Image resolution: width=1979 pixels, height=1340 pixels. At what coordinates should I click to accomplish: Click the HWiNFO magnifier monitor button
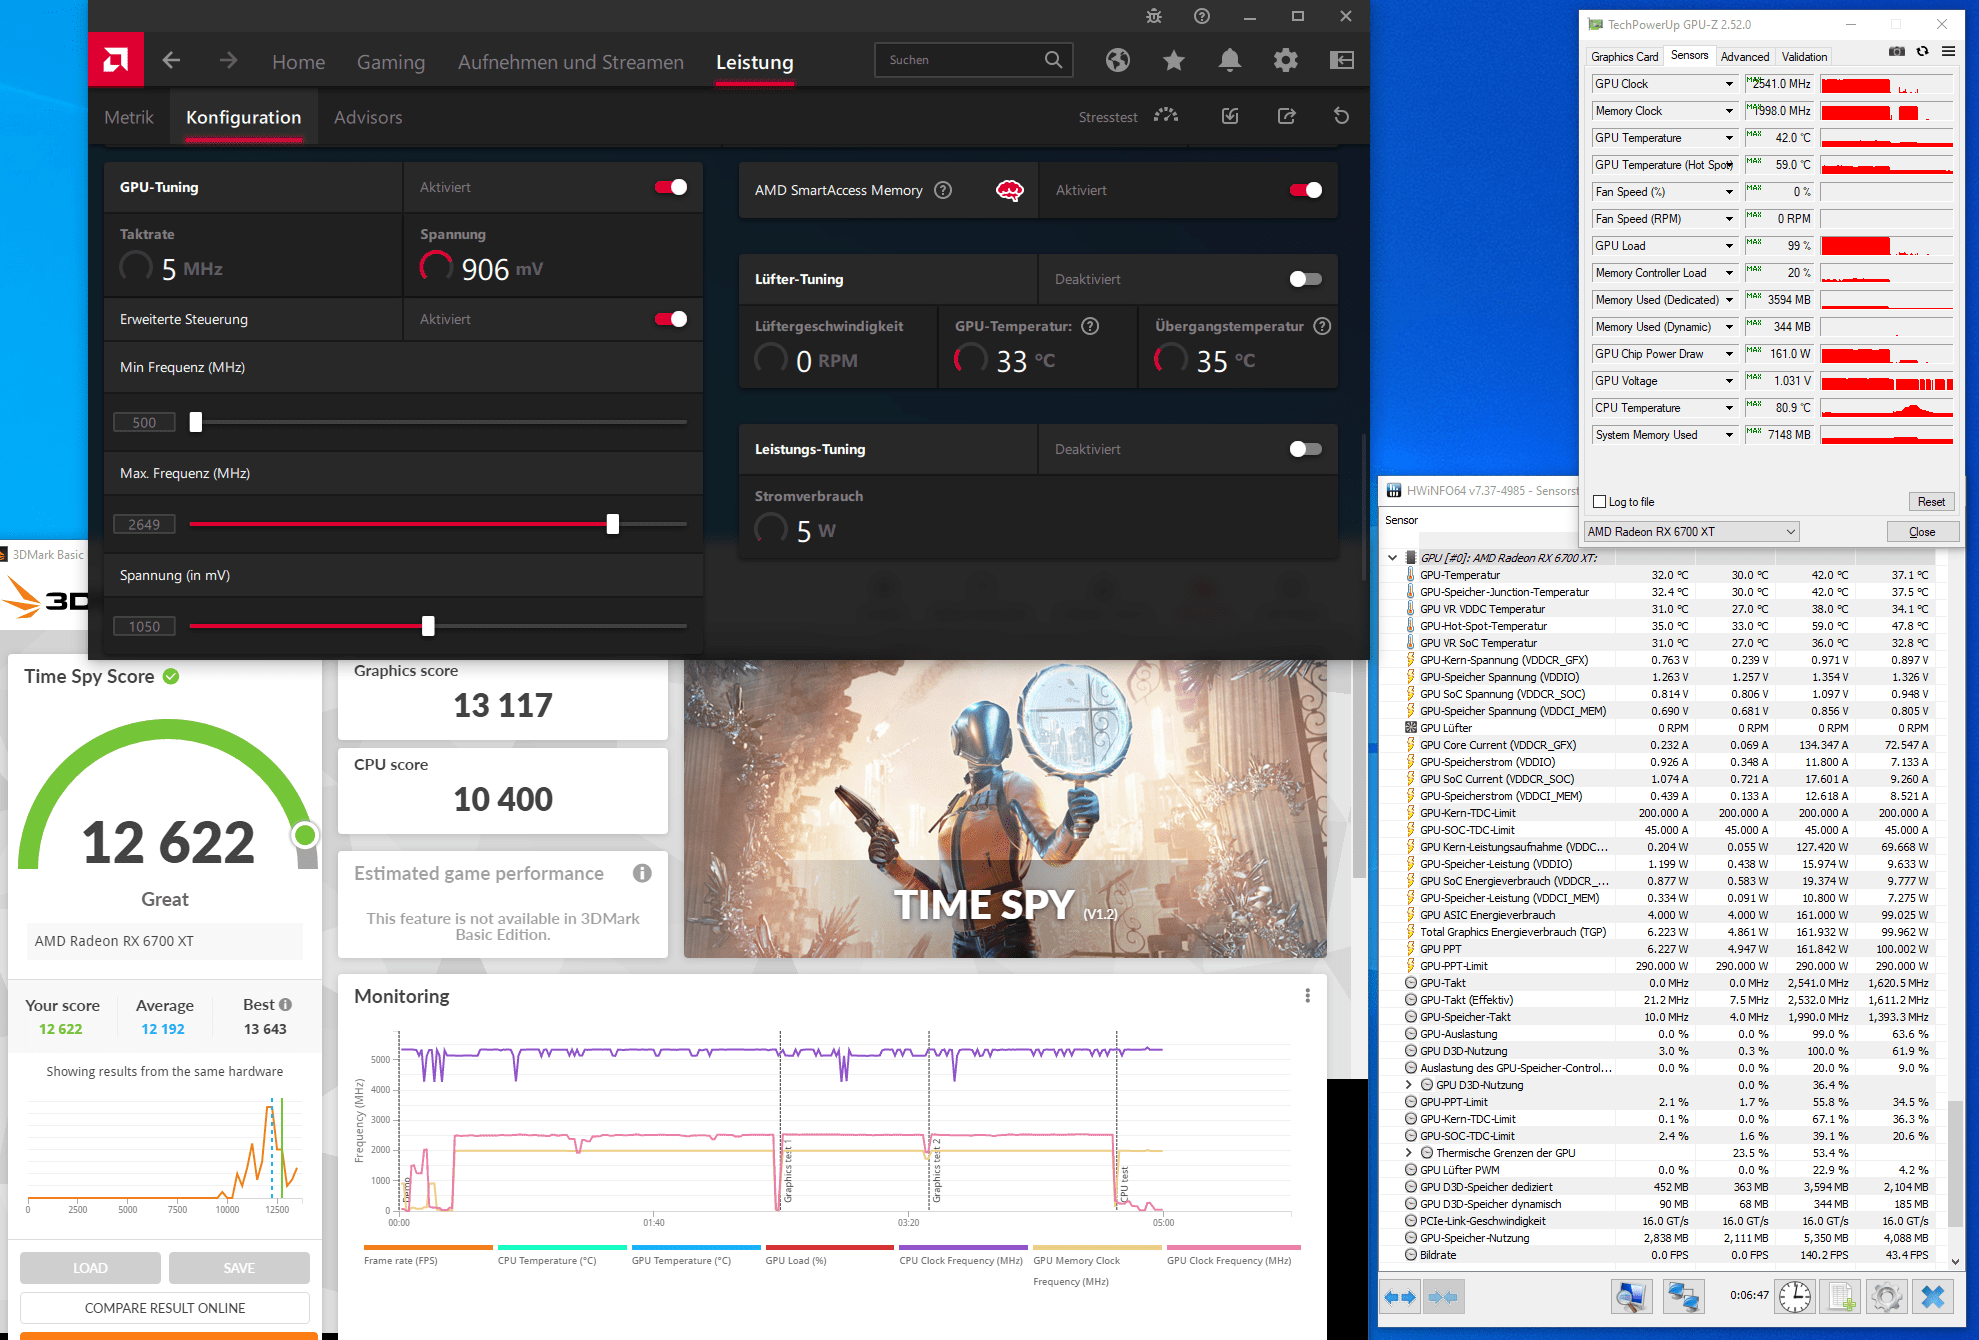pos(1632,1297)
